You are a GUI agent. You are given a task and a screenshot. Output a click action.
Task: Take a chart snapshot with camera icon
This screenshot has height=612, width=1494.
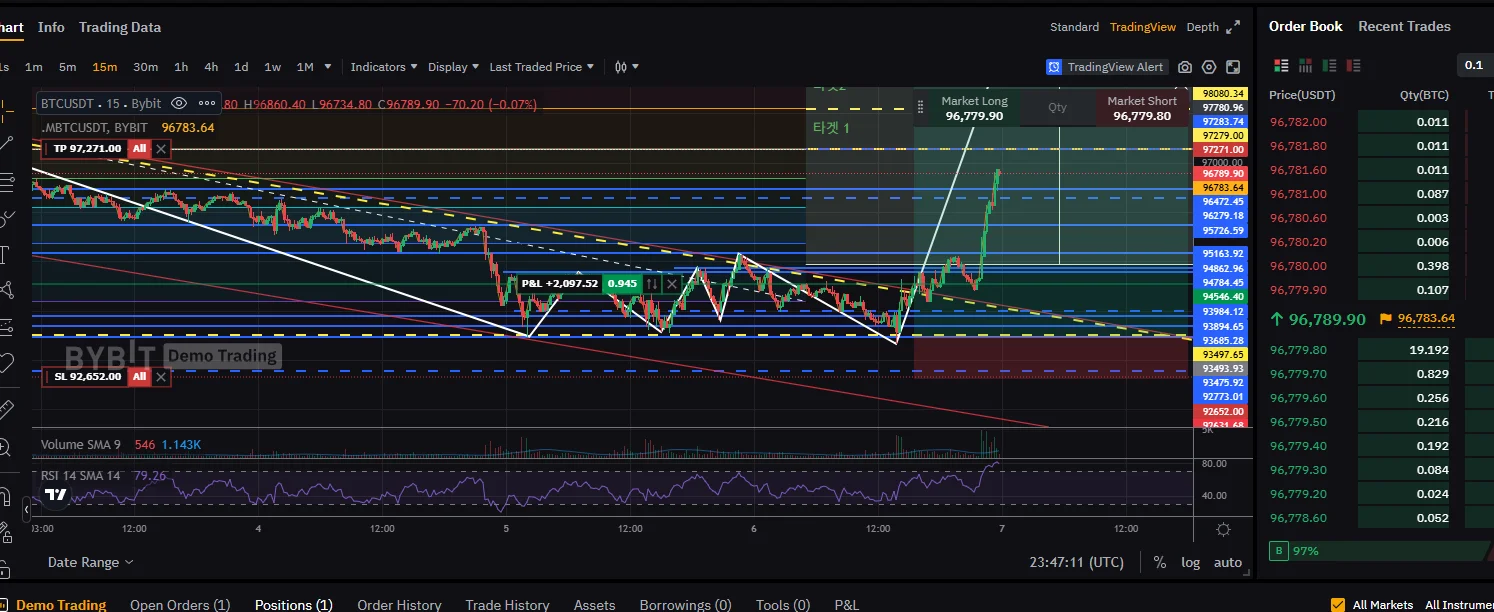tap(1185, 67)
